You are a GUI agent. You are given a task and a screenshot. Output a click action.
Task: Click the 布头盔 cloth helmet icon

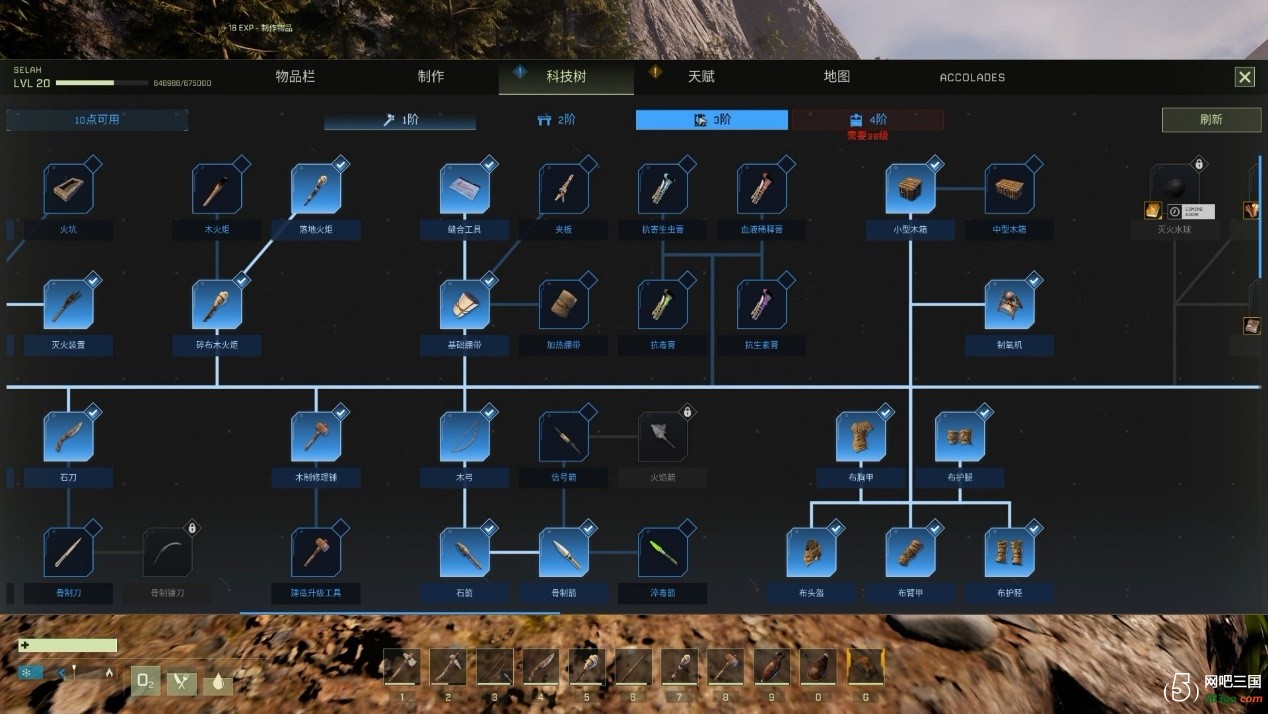pos(811,553)
